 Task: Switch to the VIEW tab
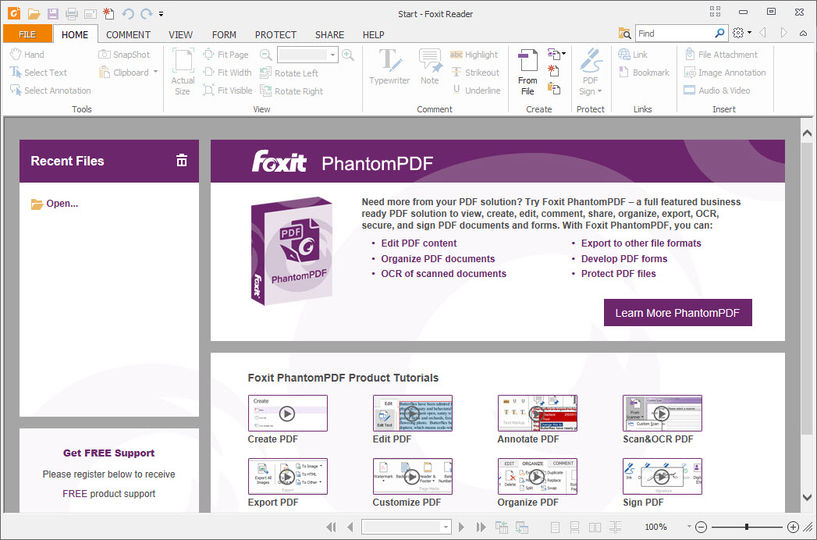pos(180,34)
